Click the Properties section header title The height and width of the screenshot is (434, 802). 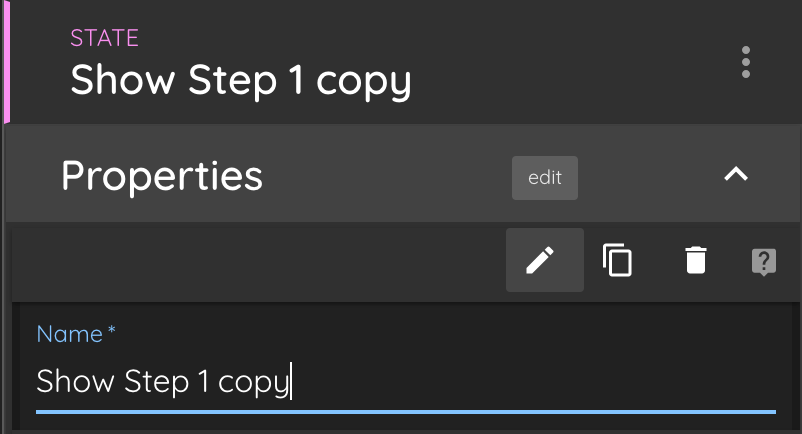coord(162,176)
